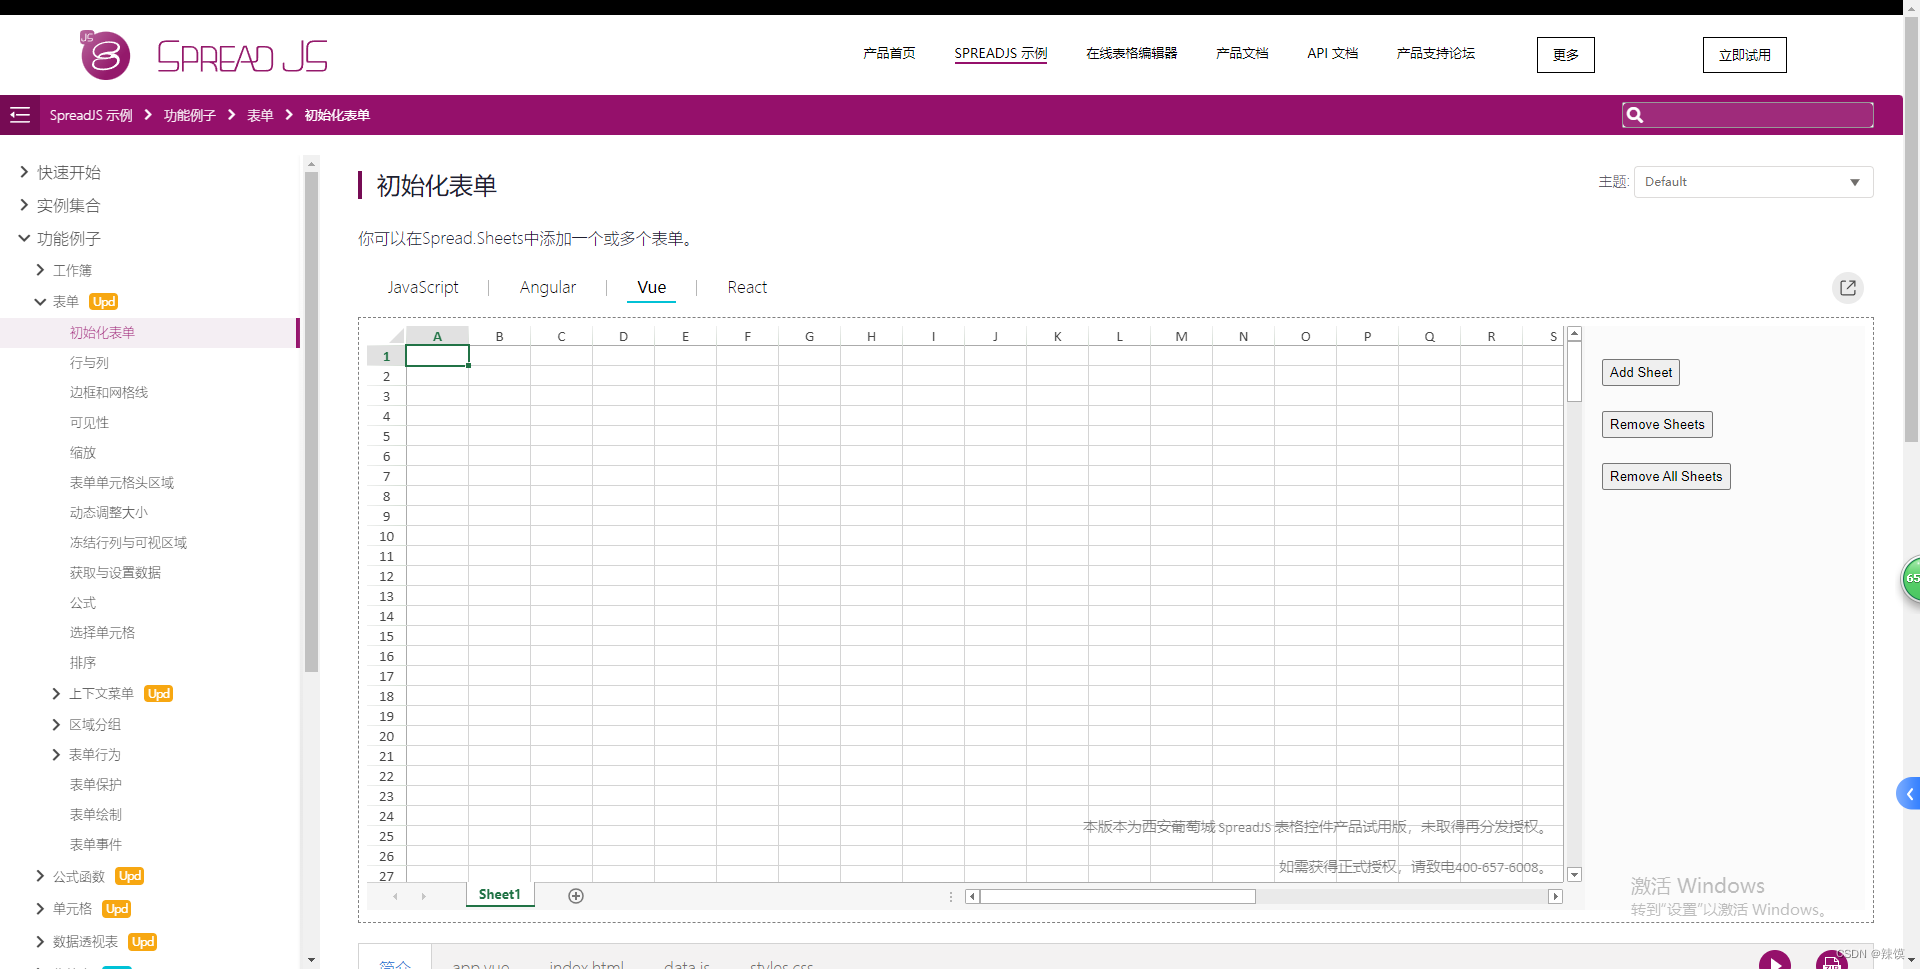Click the SpreadJS logo
This screenshot has height=969, width=1920.
tap(204, 55)
